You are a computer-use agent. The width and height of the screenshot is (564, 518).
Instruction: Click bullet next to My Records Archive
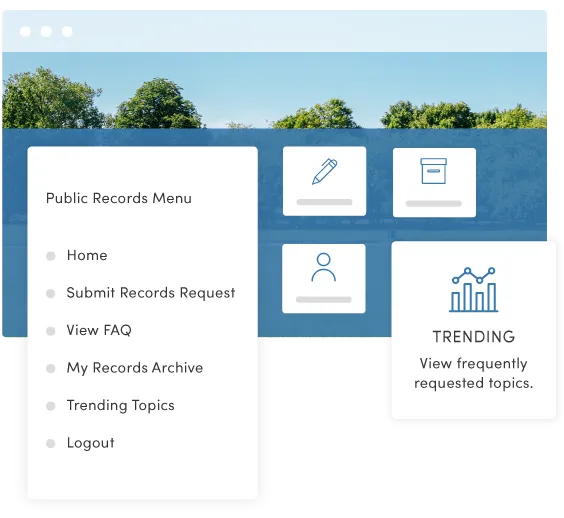pos(51,368)
